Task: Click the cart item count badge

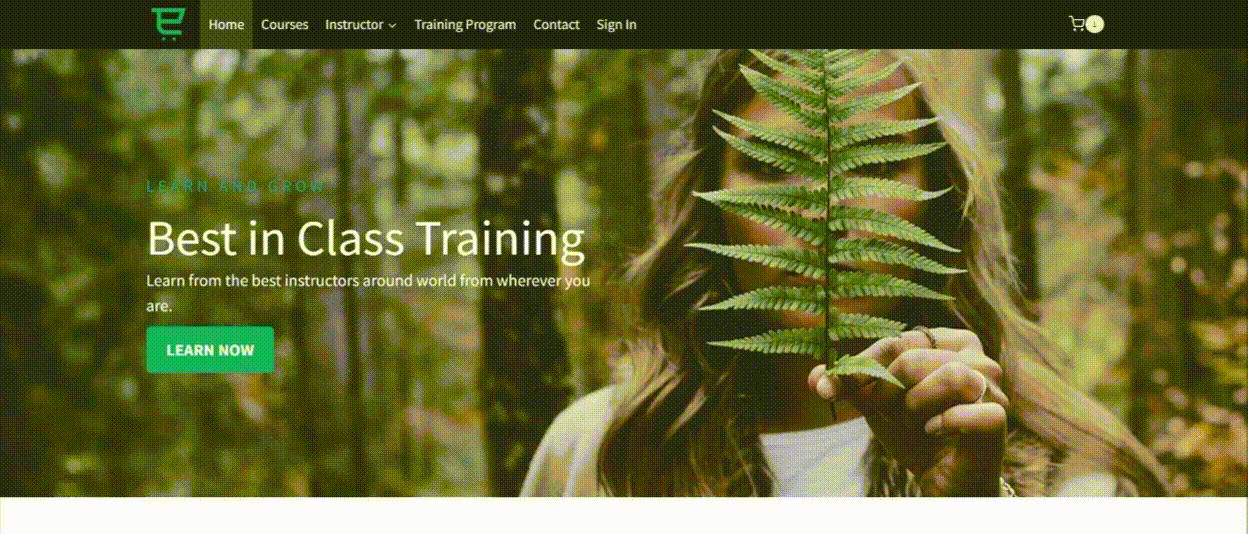Action: click(x=1095, y=24)
